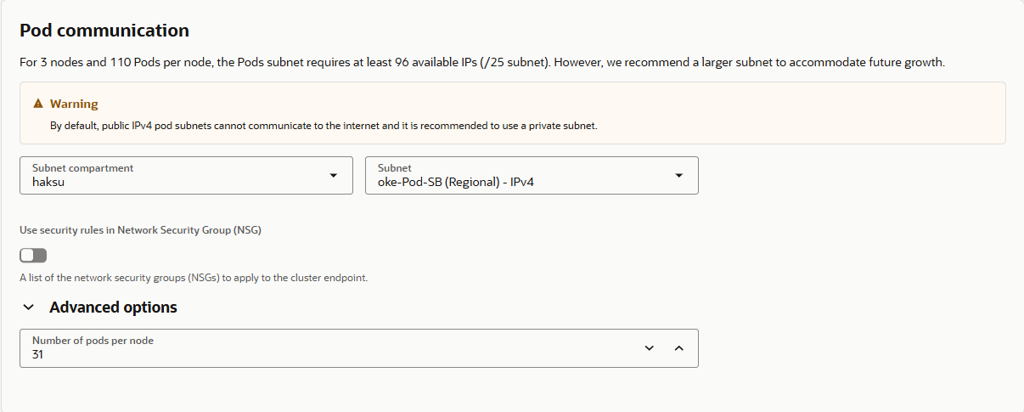Click the Number of pods per node label
The image size is (1024, 412).
click(93, 341)
